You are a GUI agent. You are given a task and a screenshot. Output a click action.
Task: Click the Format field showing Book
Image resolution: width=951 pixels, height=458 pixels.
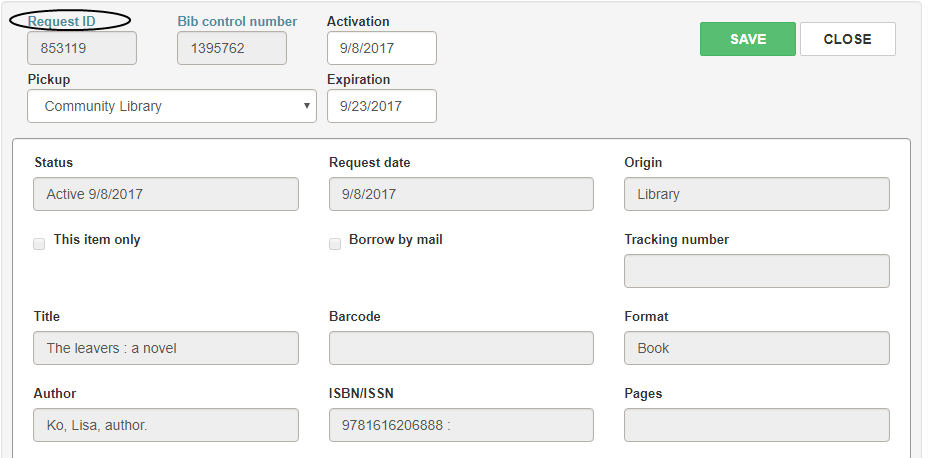757,348
